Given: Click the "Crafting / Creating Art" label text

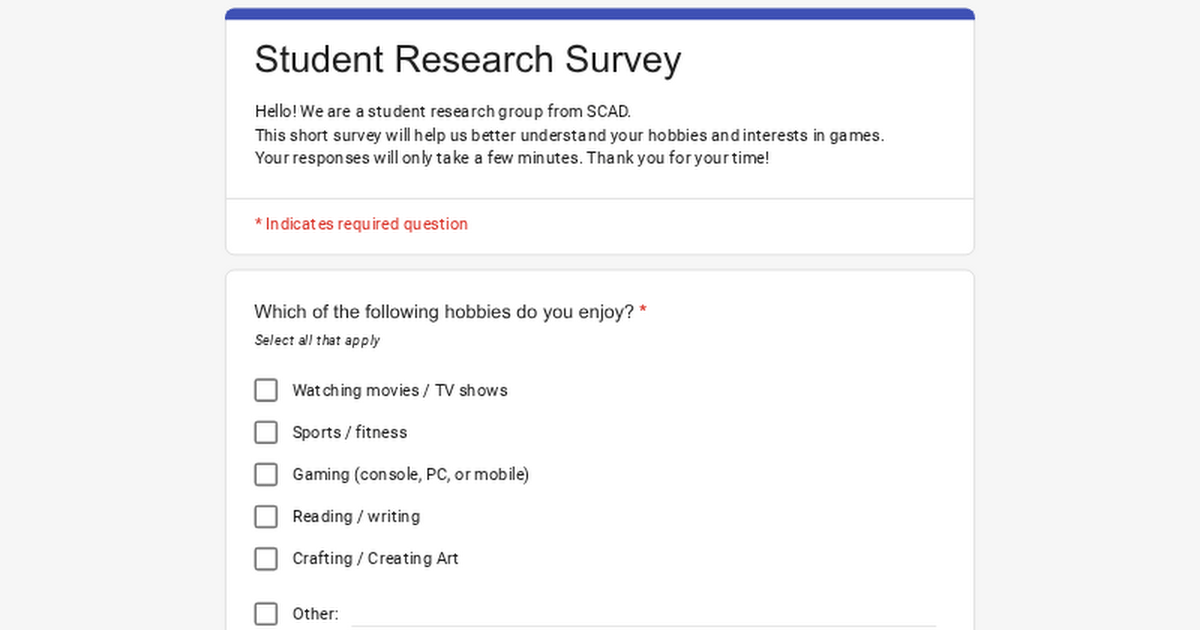Looking at the screenshot, I should [x=375, y=558].
